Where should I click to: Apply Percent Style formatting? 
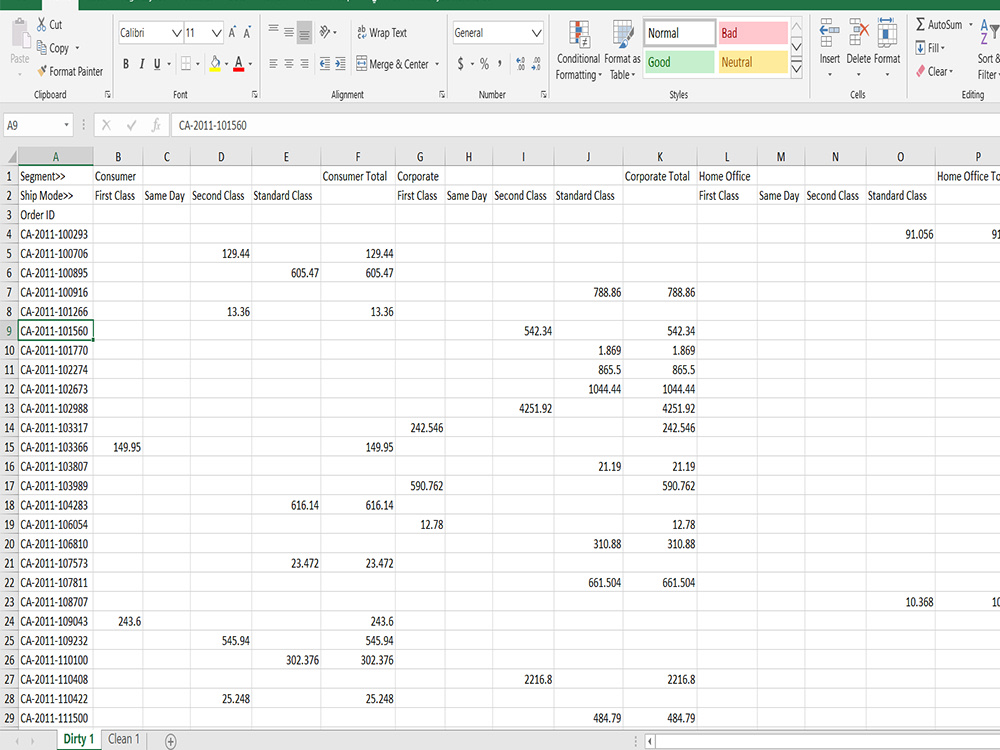(484, 64)
